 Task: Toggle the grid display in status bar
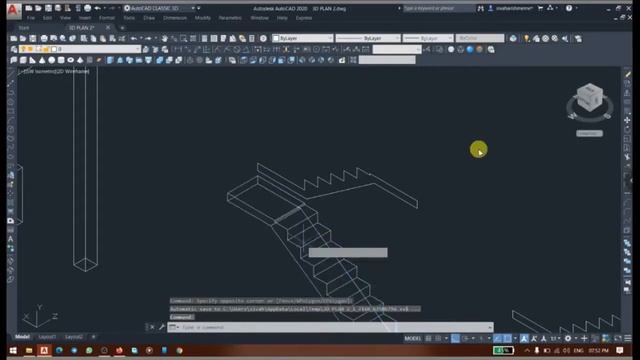point(428,338)
